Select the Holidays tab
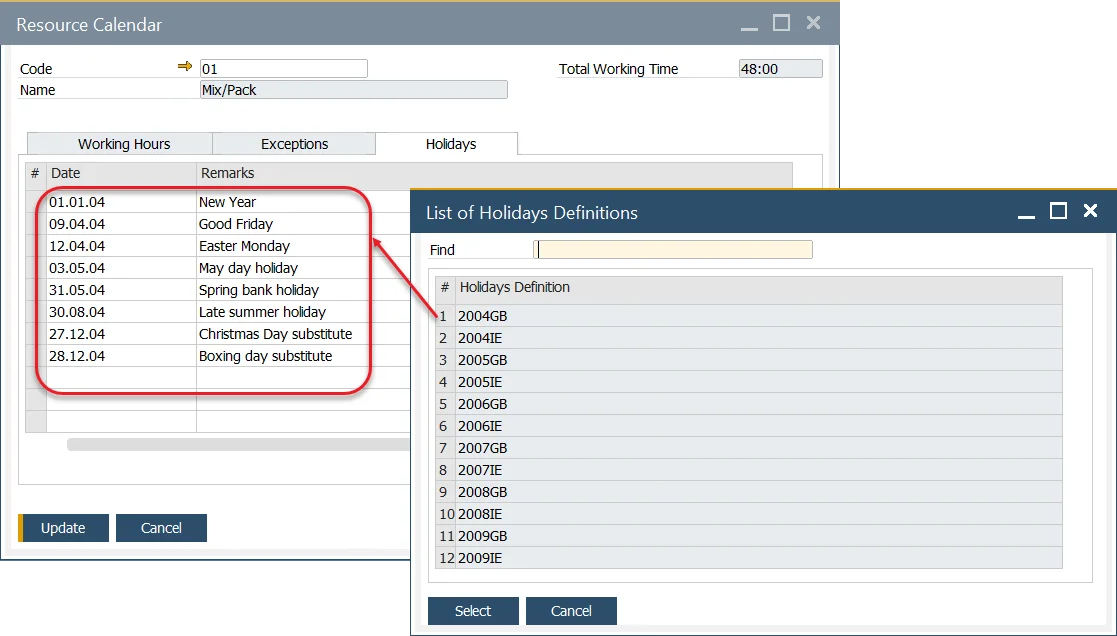The height and width of the screenshot is (636, 1117). coord(446,143)
